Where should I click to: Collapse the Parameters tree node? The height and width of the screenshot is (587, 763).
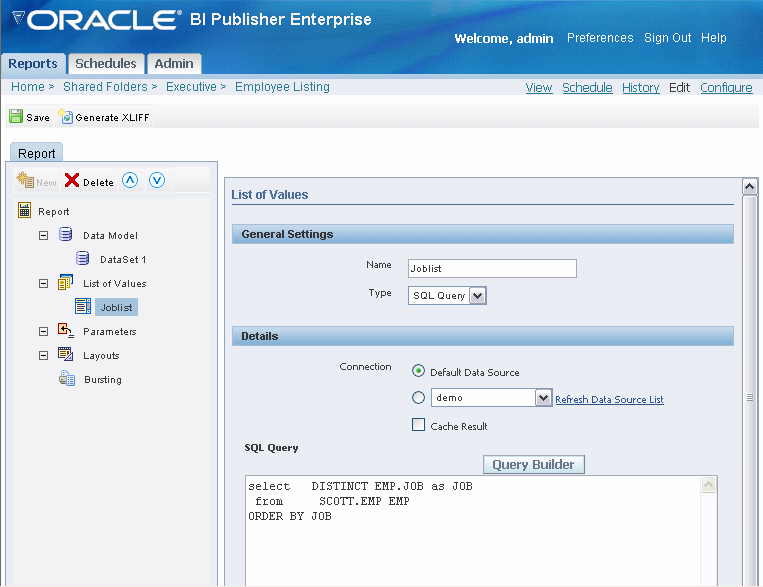coord(43,331)
